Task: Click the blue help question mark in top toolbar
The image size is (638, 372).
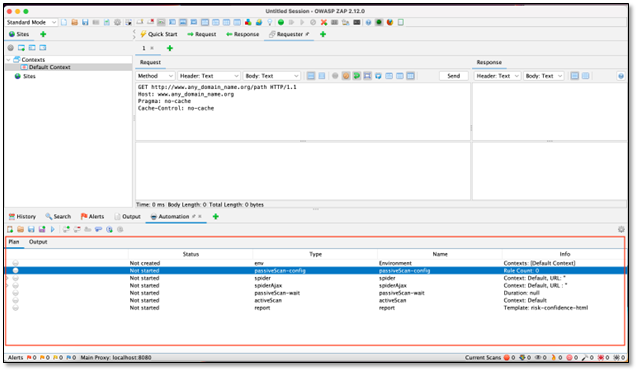Action: (368, 22)
